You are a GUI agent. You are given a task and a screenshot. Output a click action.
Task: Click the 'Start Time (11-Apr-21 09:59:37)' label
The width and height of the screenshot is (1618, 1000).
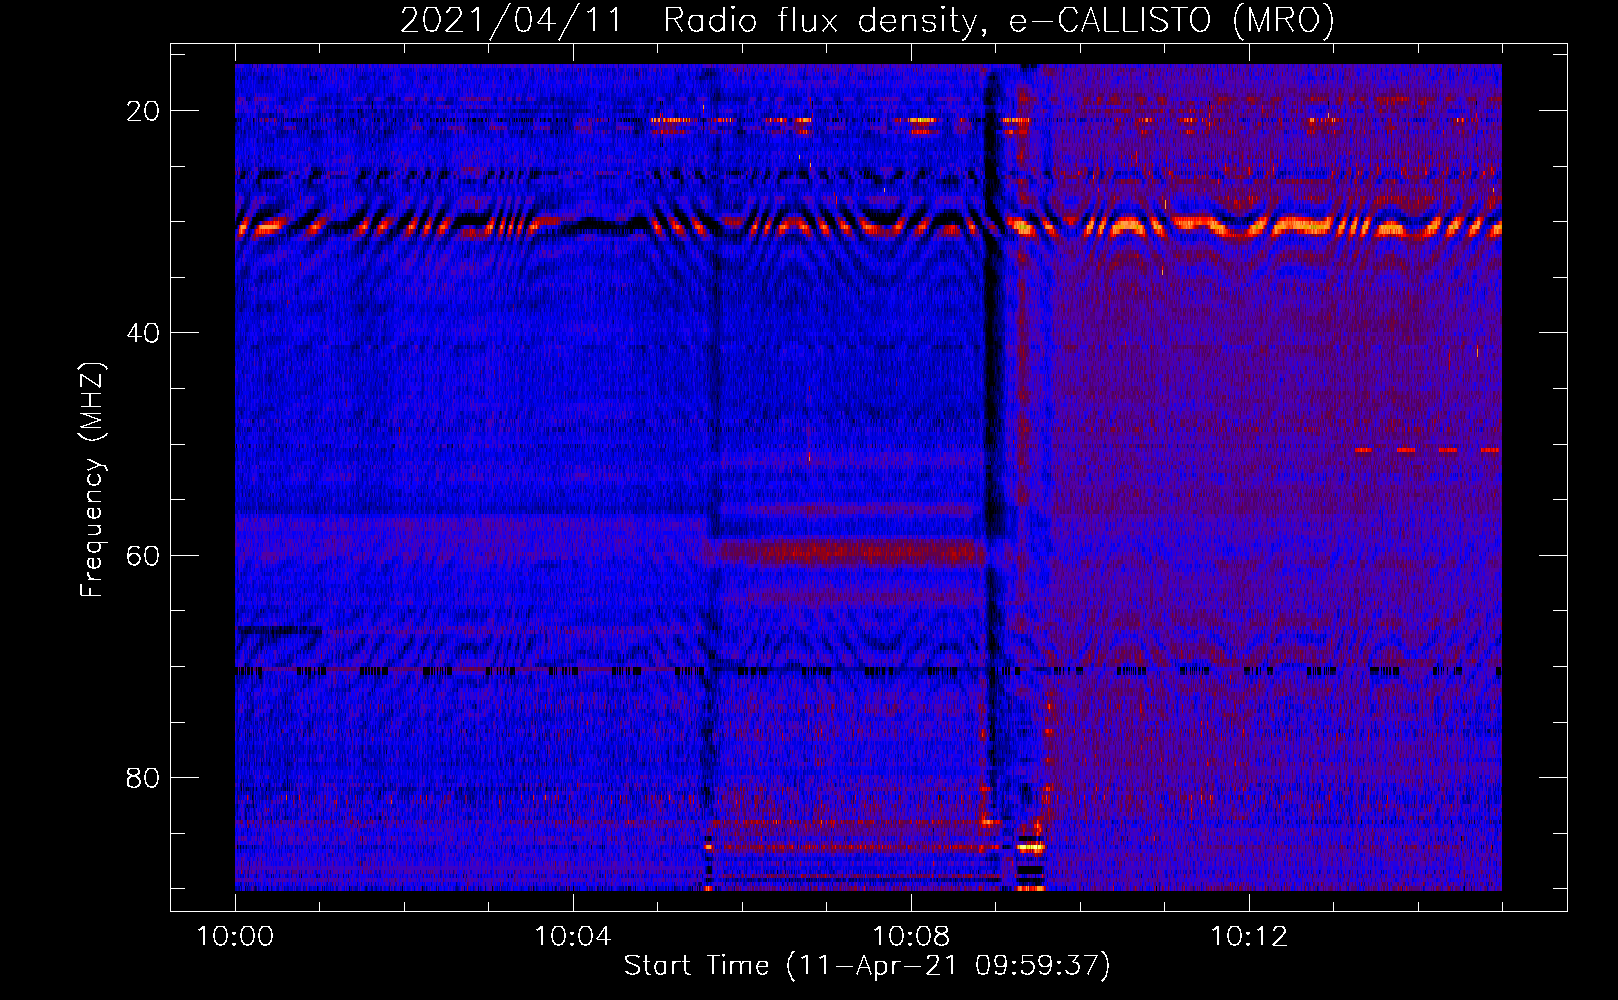coord(867,966)
